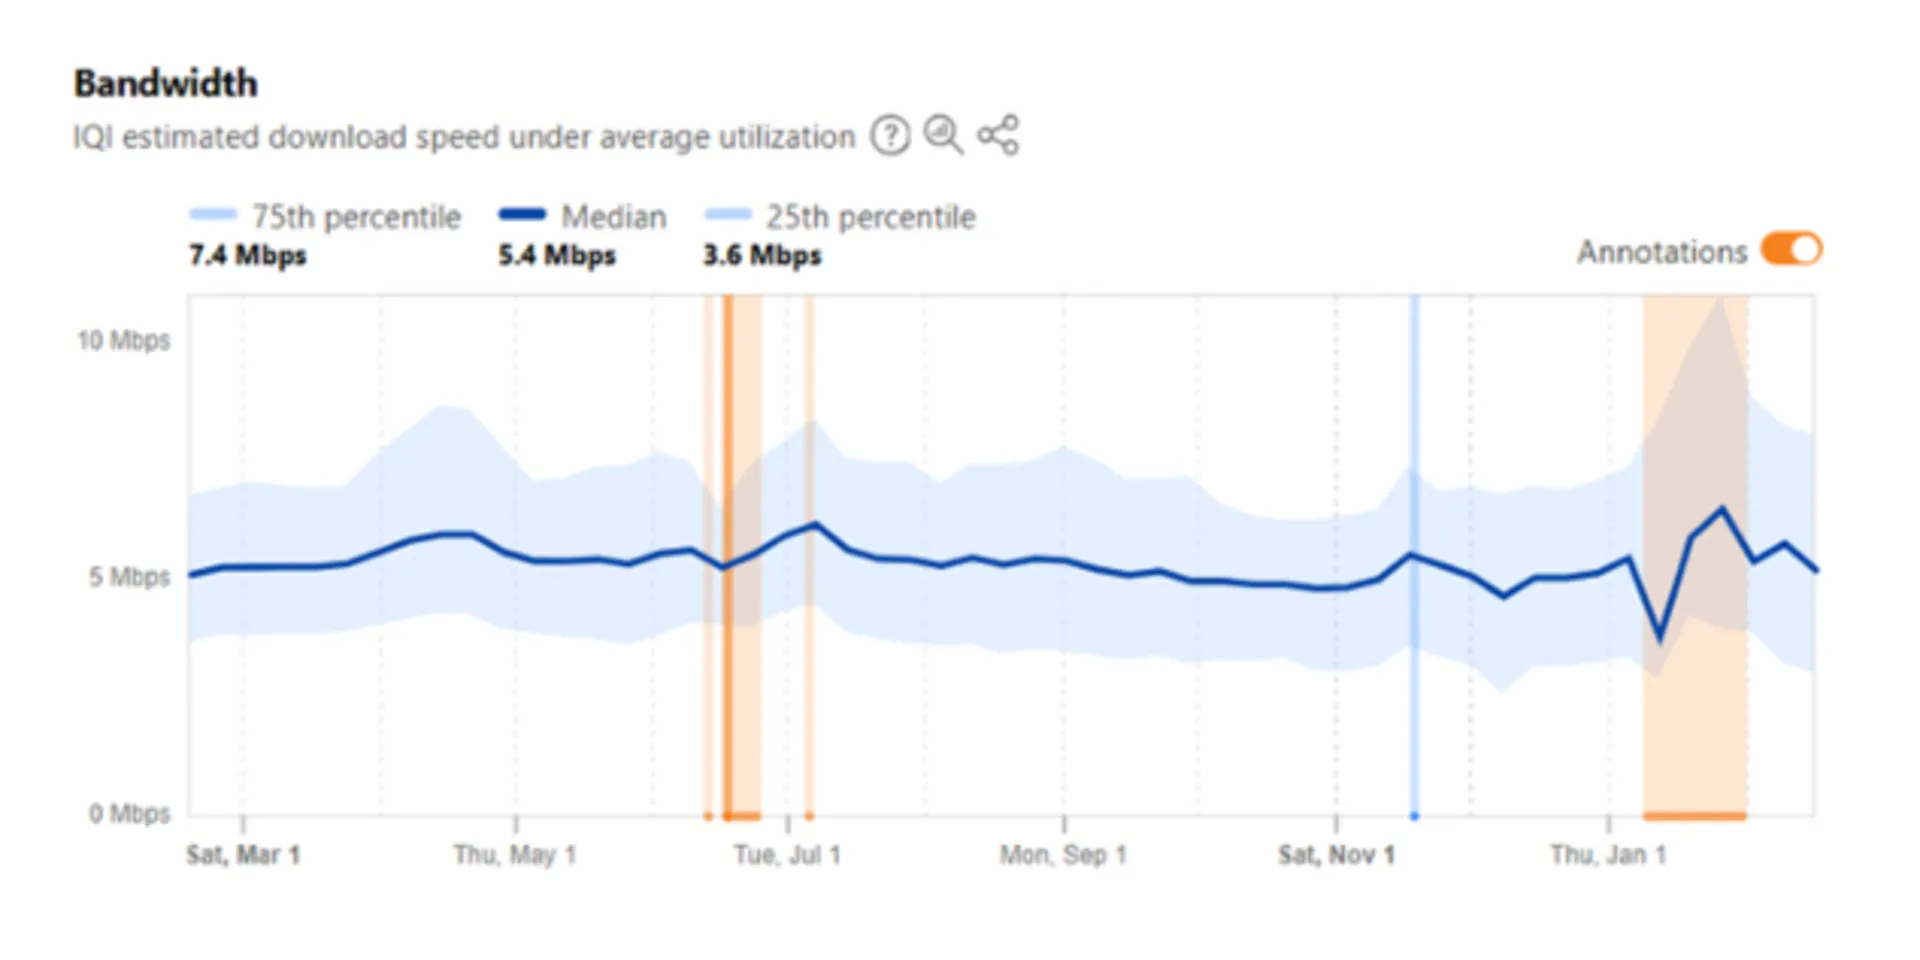
Task: Click the Sat, Mar 1 axis label
Action: (243, 855)
